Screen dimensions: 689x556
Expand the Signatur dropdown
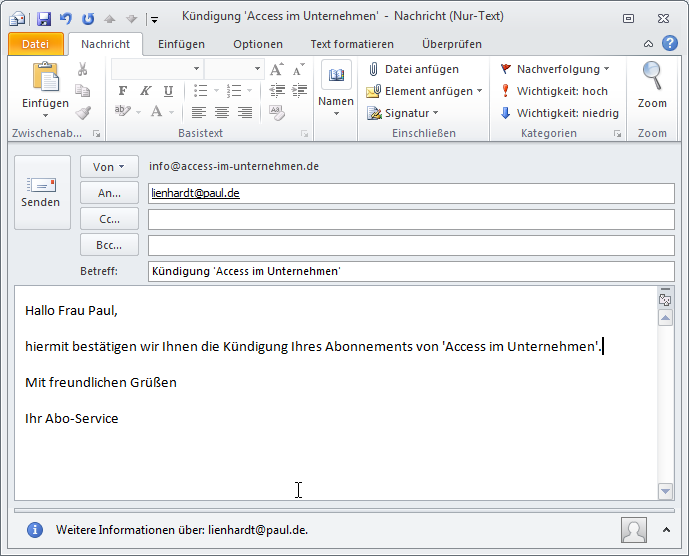[x=402, y=113]
